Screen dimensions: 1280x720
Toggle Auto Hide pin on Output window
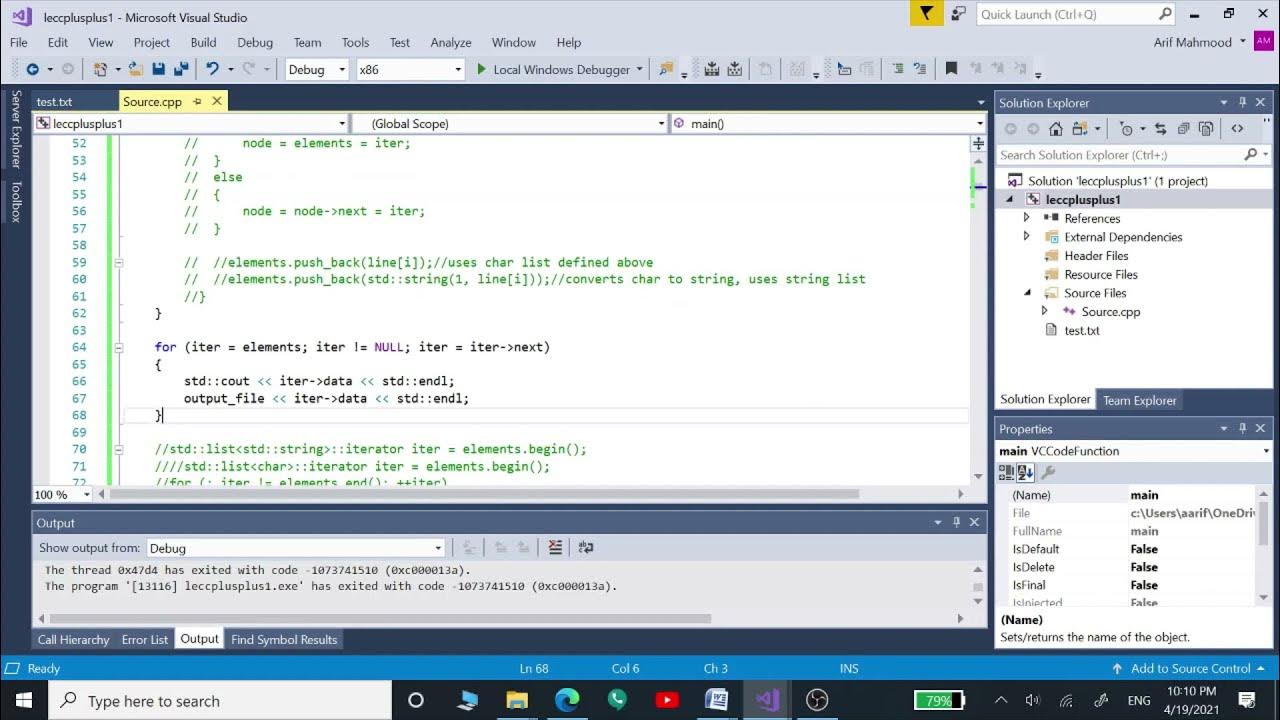[956, 522]
